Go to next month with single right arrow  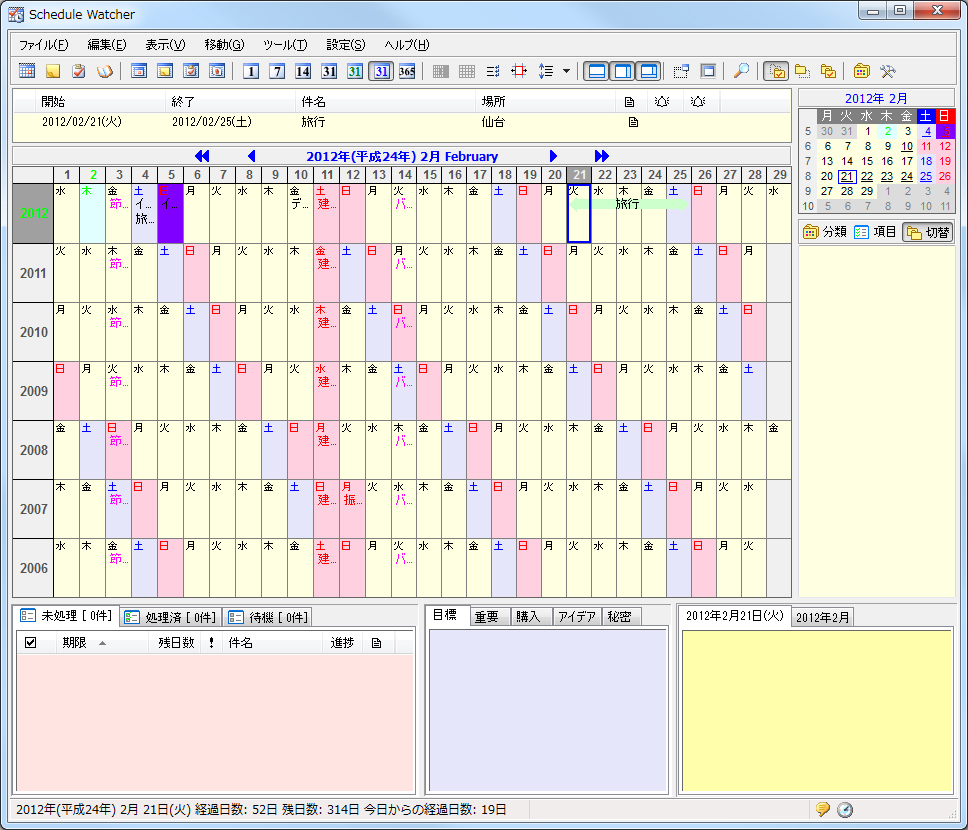(553, 156)
